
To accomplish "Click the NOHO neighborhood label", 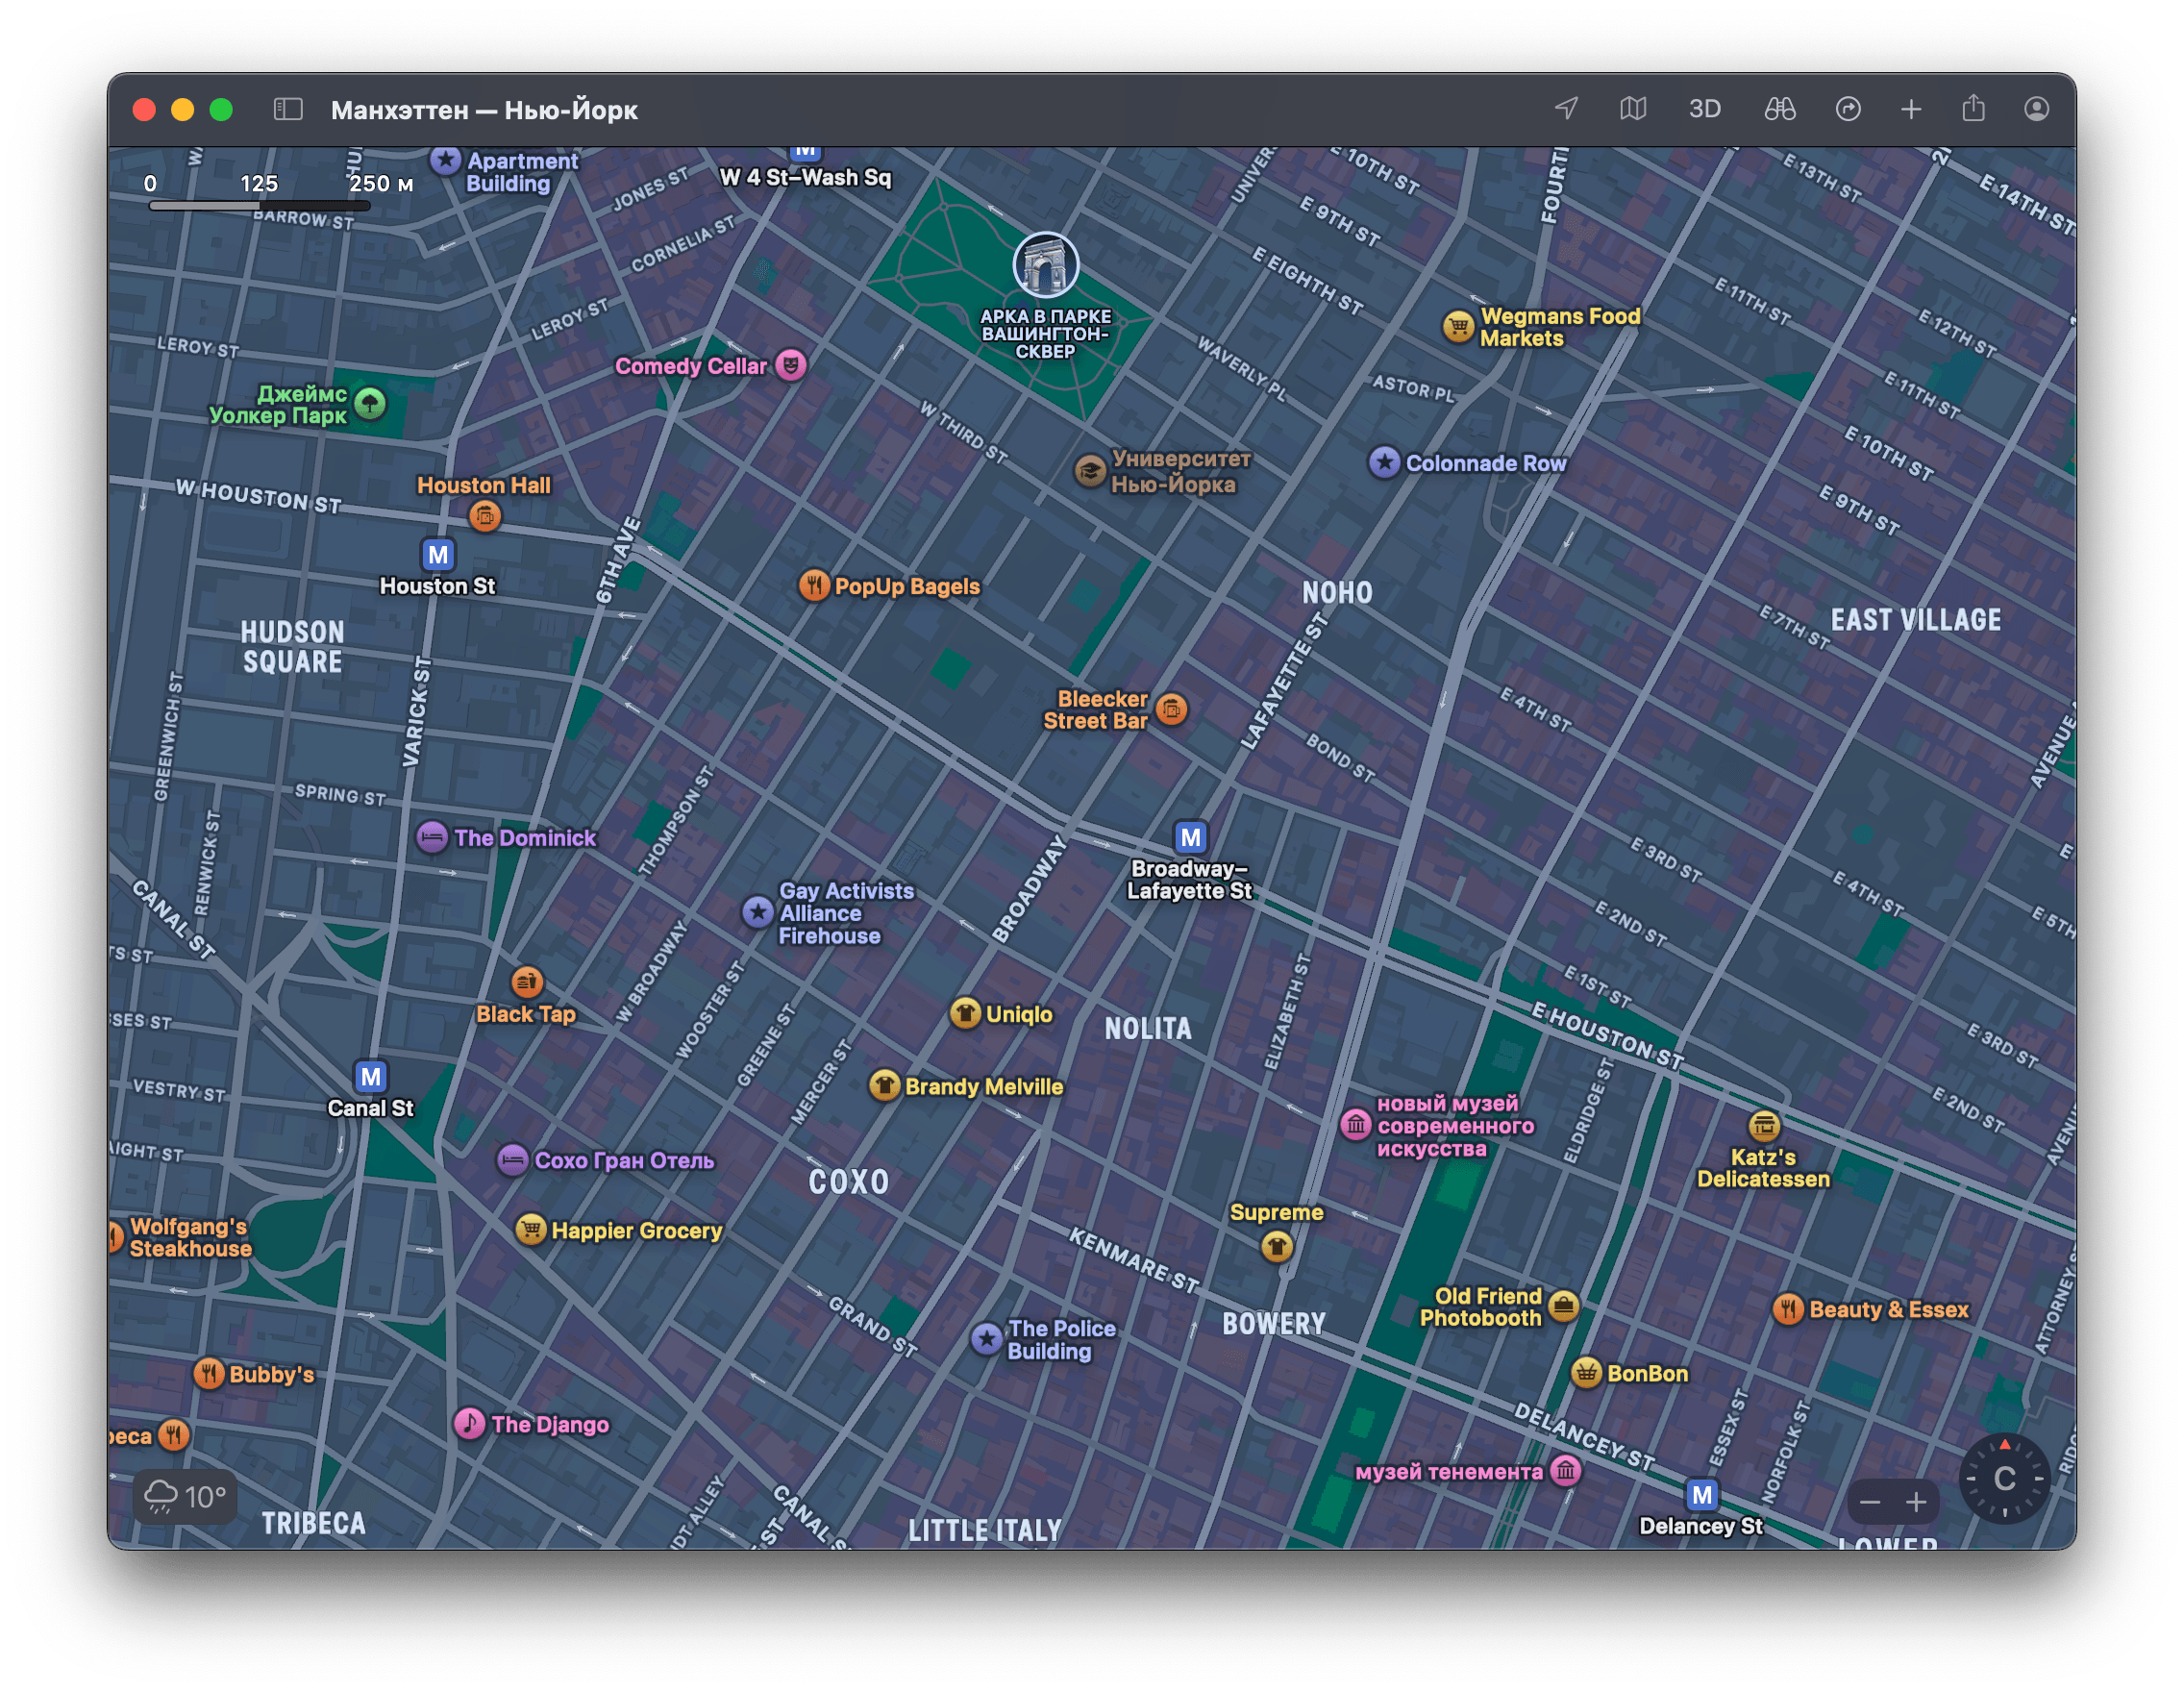I will 1337,593.
